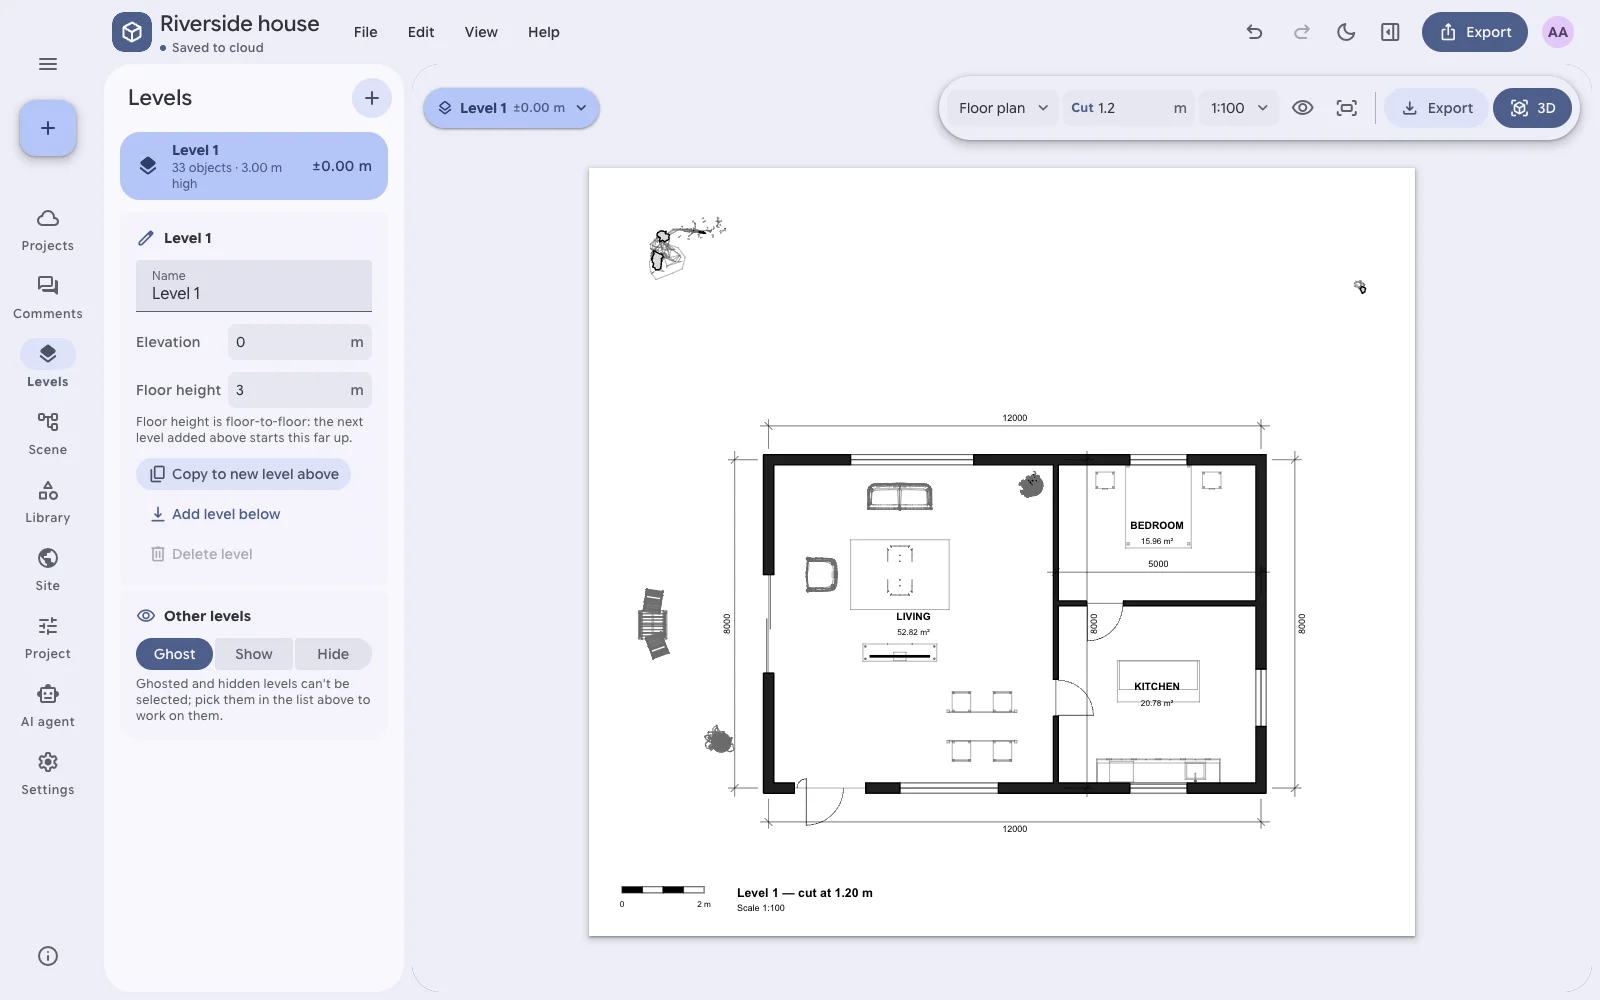
Task: Select Hide for other levels
Action: click(333, 654)
